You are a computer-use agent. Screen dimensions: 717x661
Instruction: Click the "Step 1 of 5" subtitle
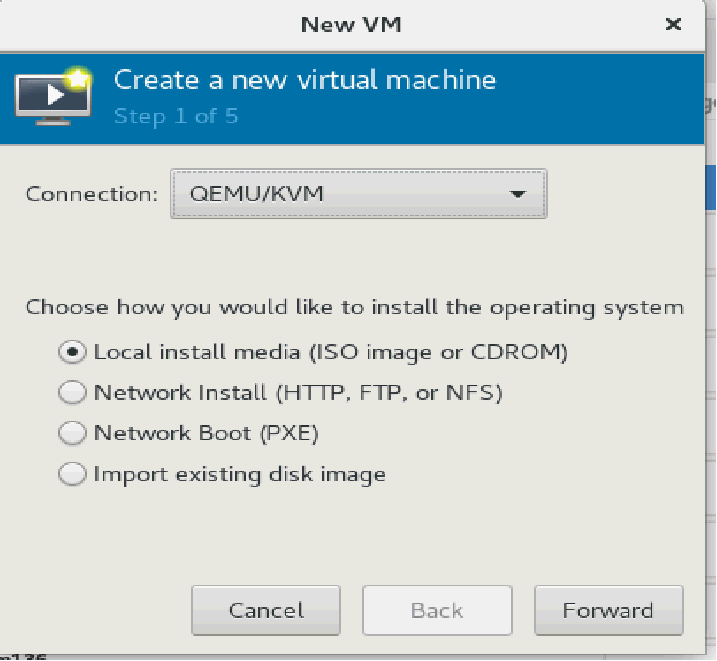pos(176,116)
